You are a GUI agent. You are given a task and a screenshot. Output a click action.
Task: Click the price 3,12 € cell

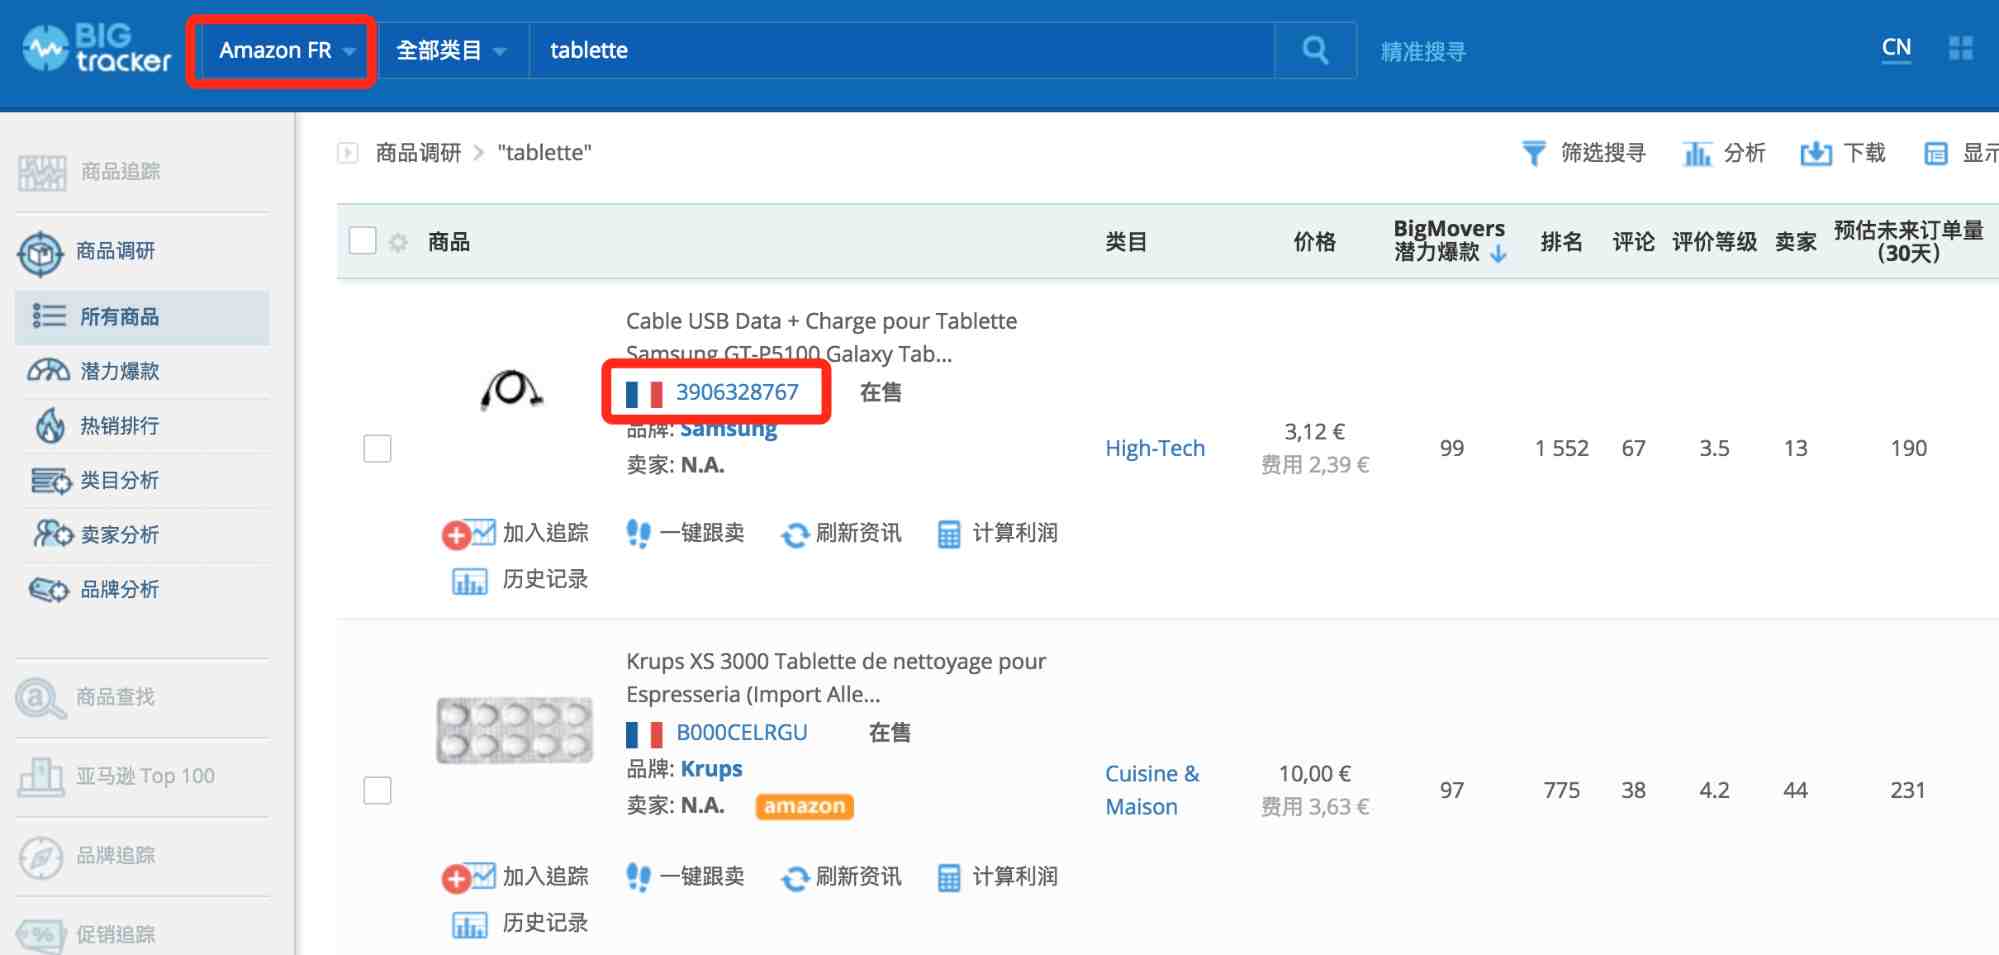click(x=1314, y=432)
